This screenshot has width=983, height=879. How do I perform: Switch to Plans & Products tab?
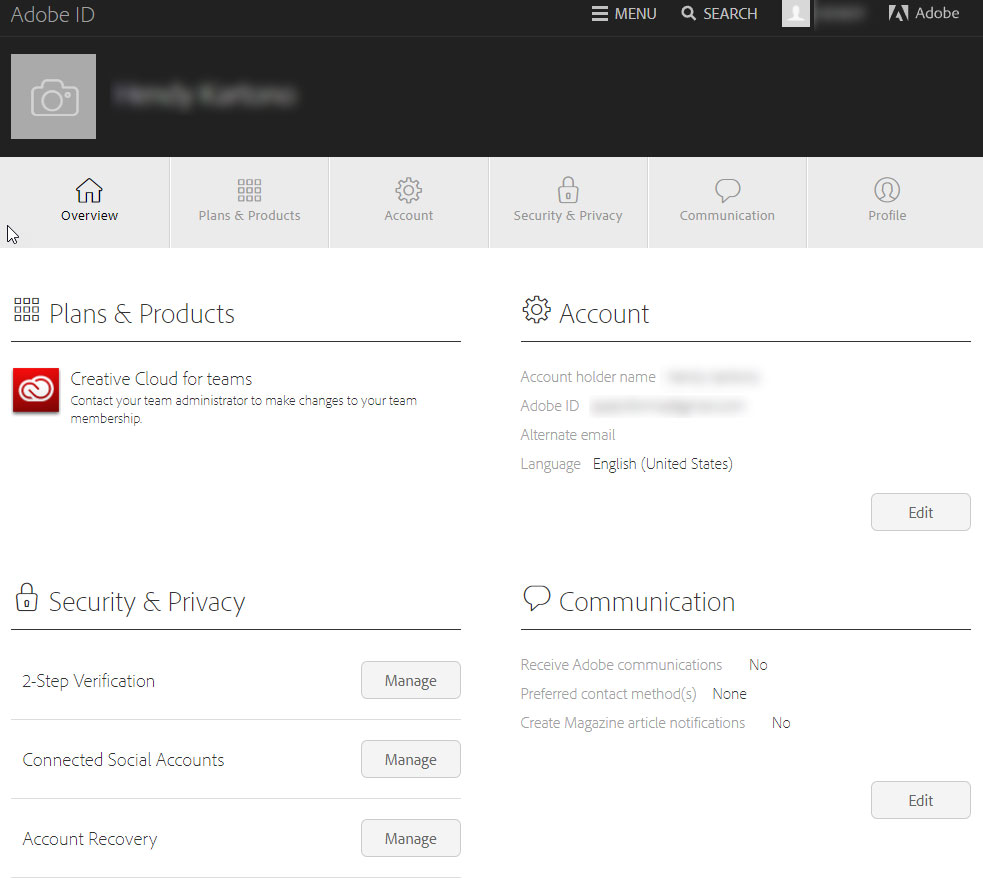pos(250,202)
